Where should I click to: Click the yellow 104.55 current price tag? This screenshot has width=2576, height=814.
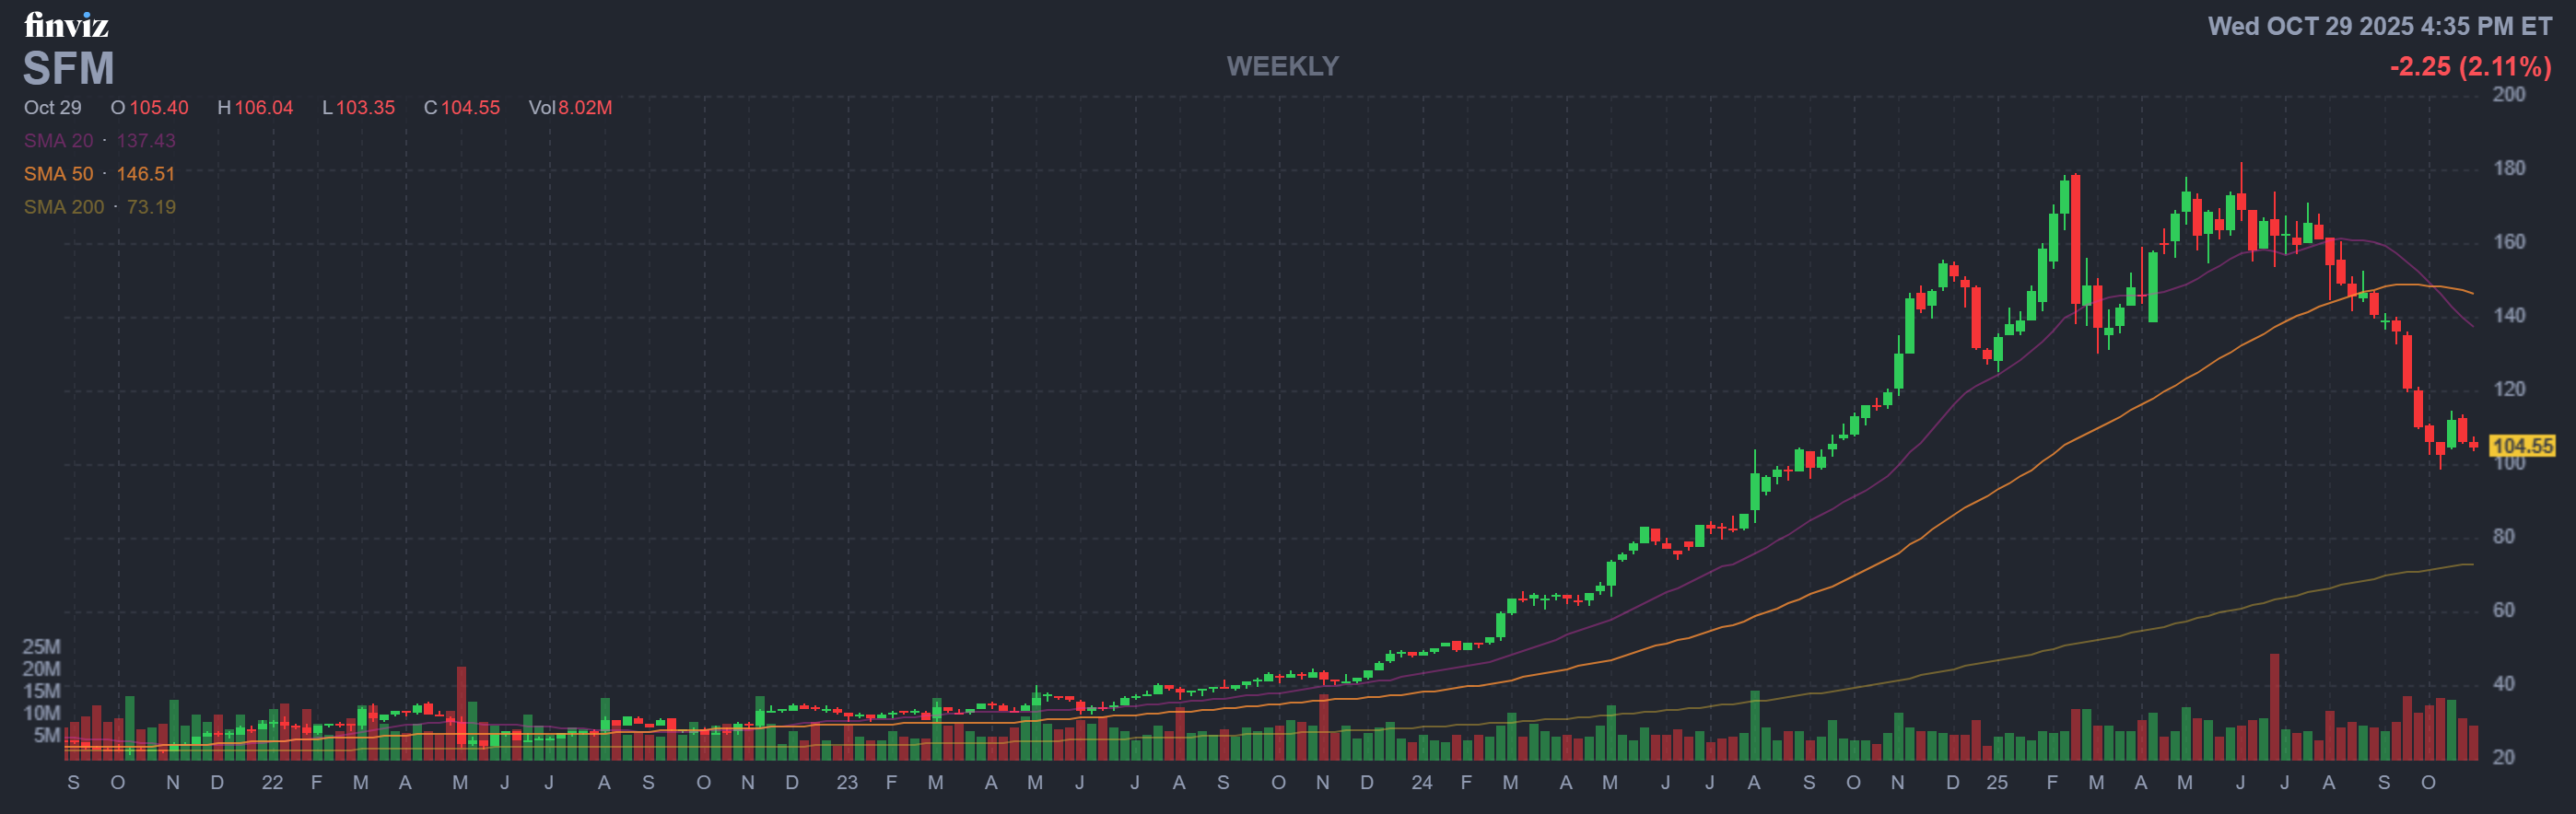tap(2521, 445)
